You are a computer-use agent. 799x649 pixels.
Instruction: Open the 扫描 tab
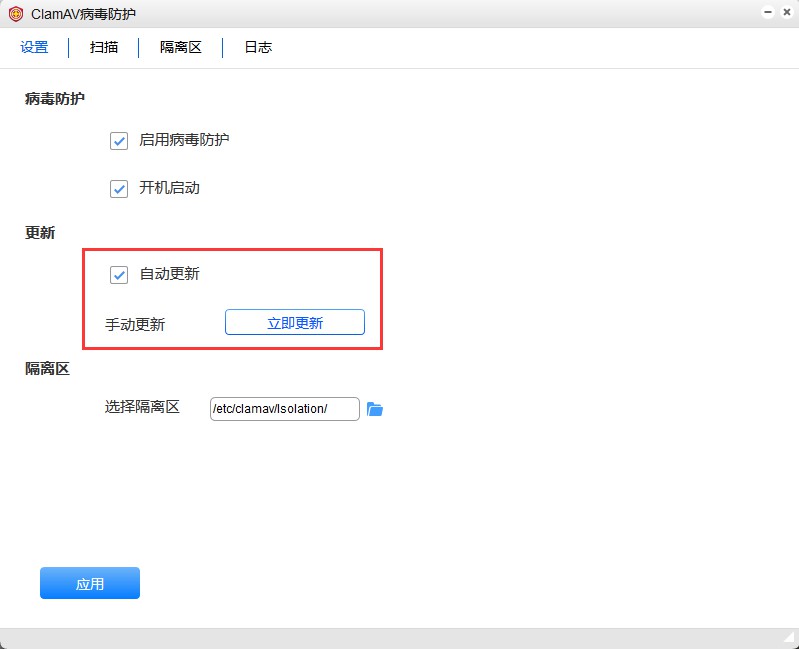(104, 47)
